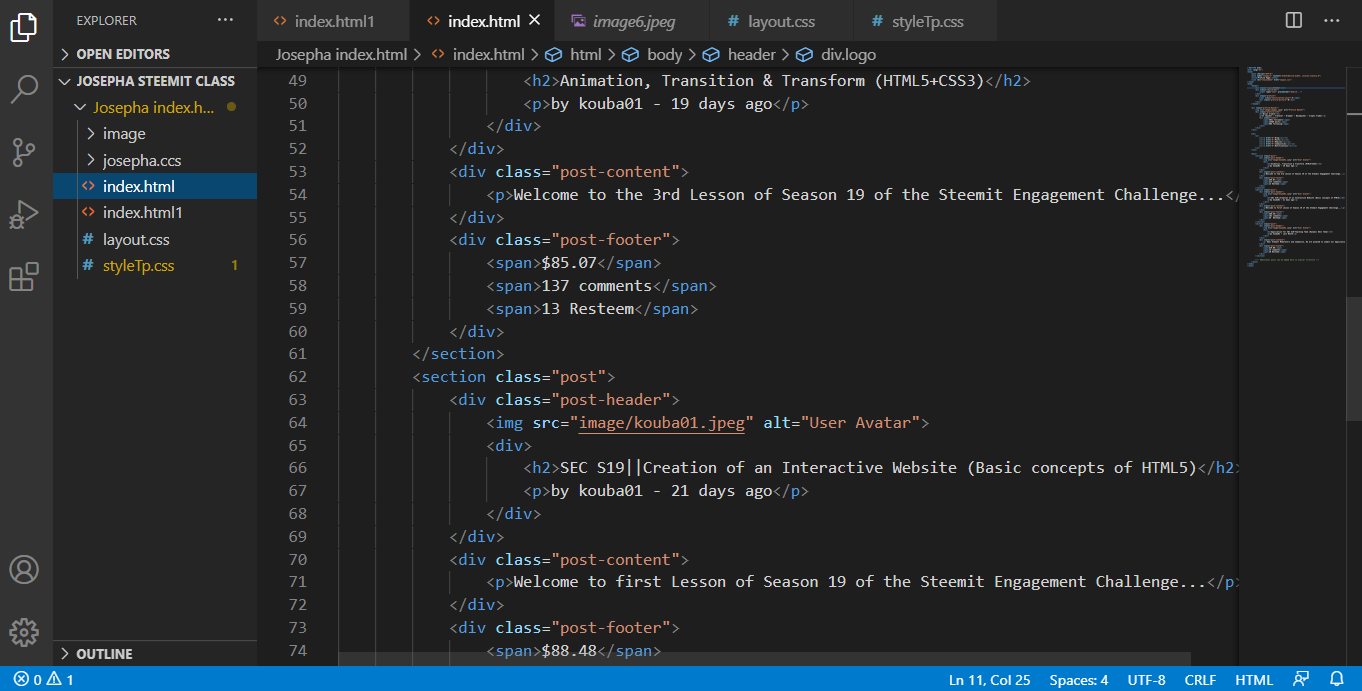Change indentation via Spaces: 4

[1078, 680]
